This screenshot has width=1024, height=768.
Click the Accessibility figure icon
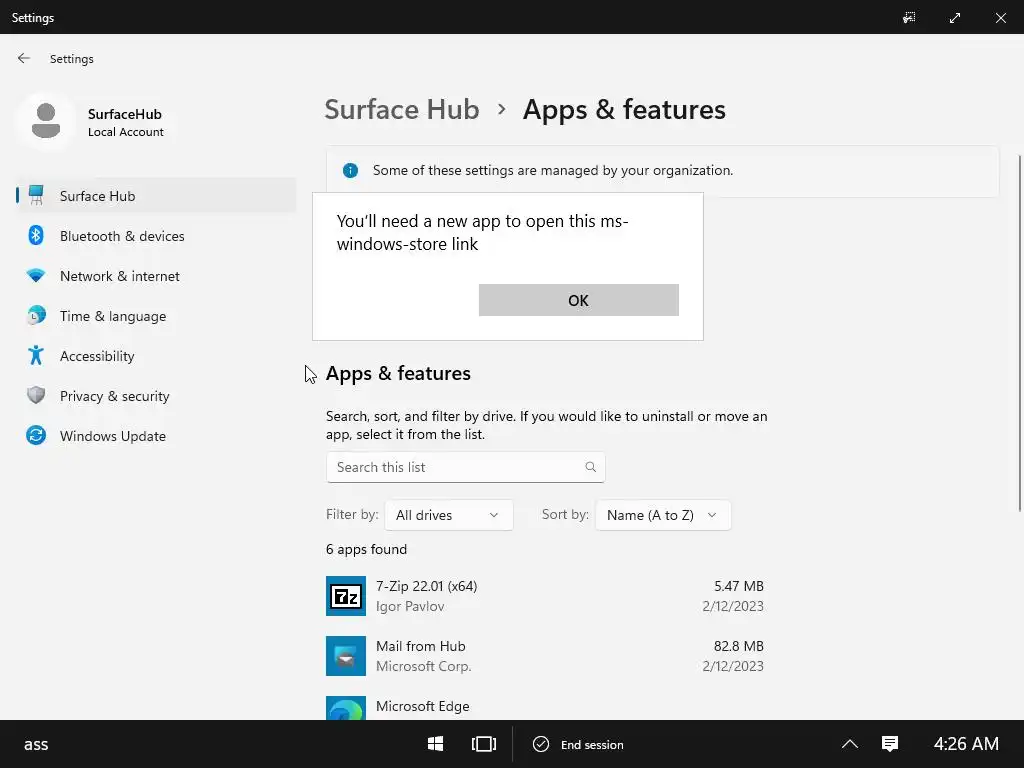tap(36, 355)
